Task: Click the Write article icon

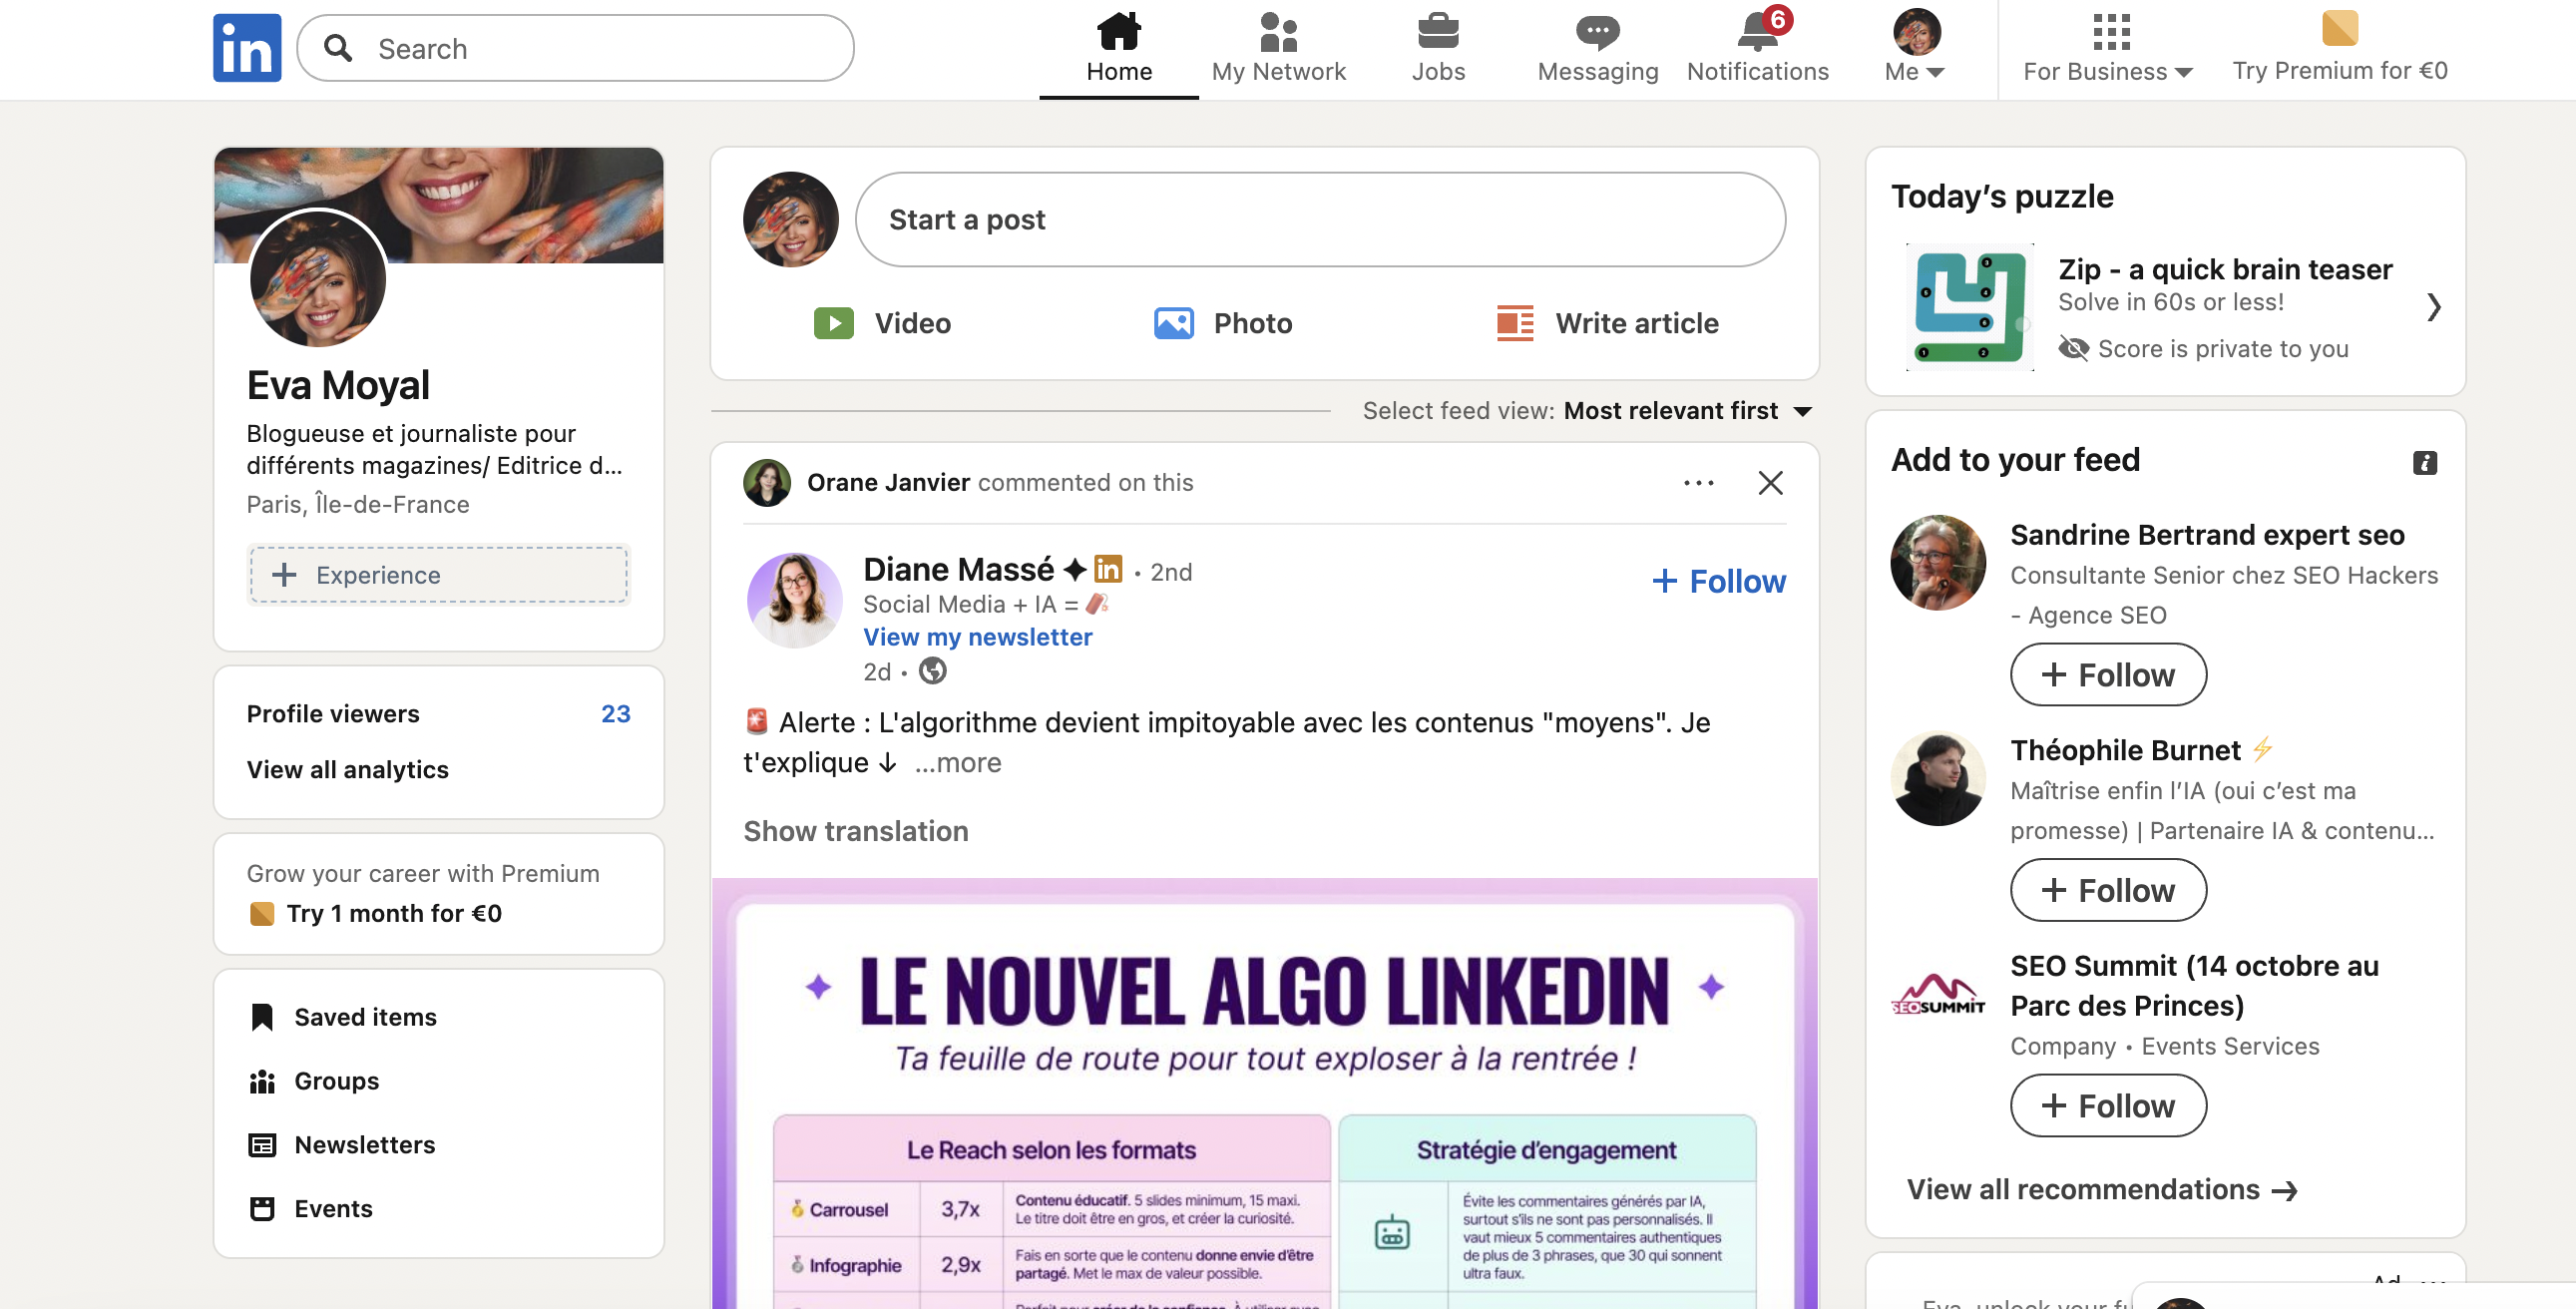Action: point(1514,323)
